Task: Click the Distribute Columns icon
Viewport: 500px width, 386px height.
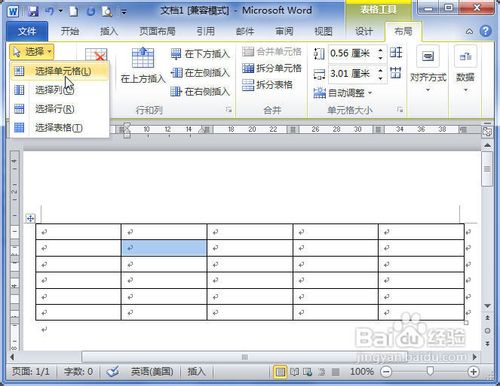Action: tap(396, 72)
